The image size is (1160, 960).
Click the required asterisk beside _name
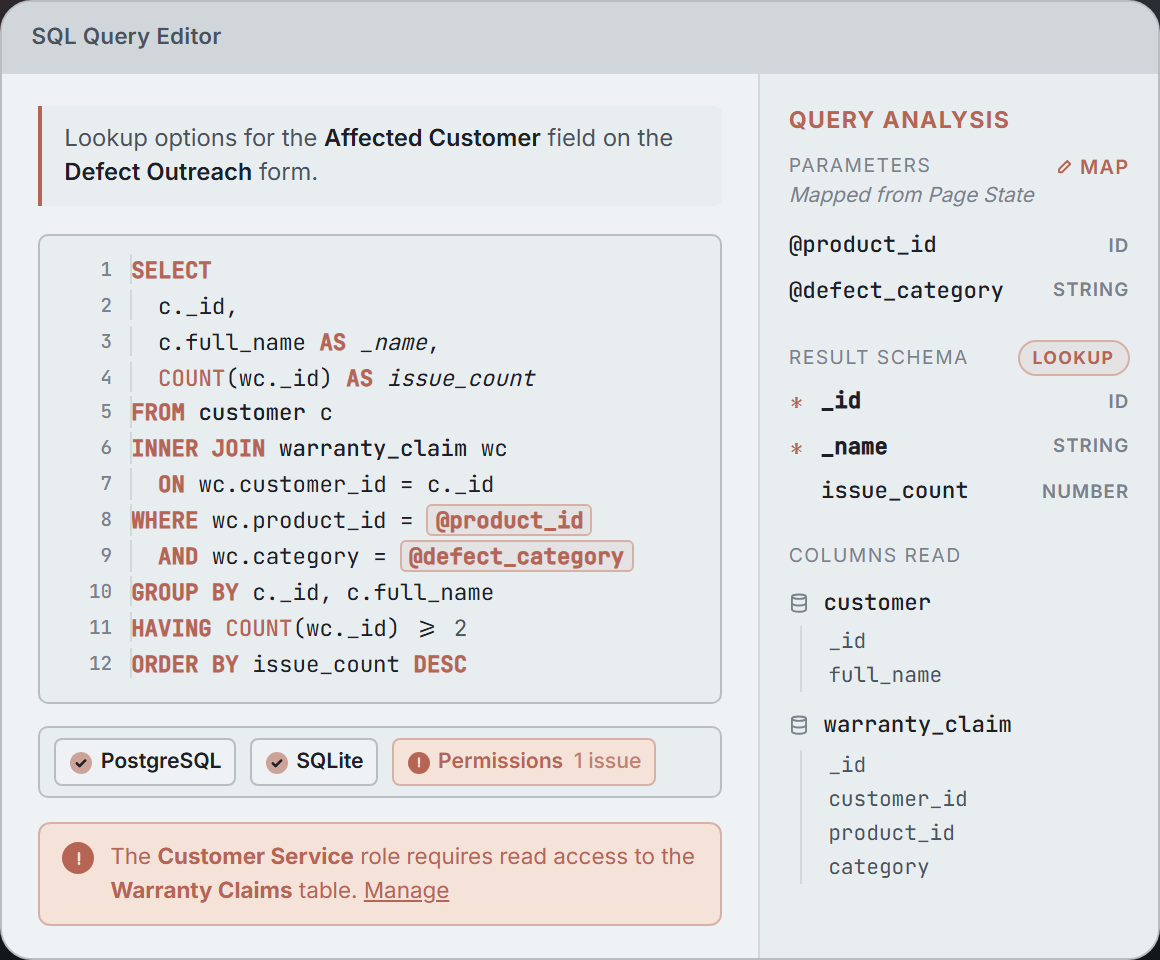(x=797, y=449)
